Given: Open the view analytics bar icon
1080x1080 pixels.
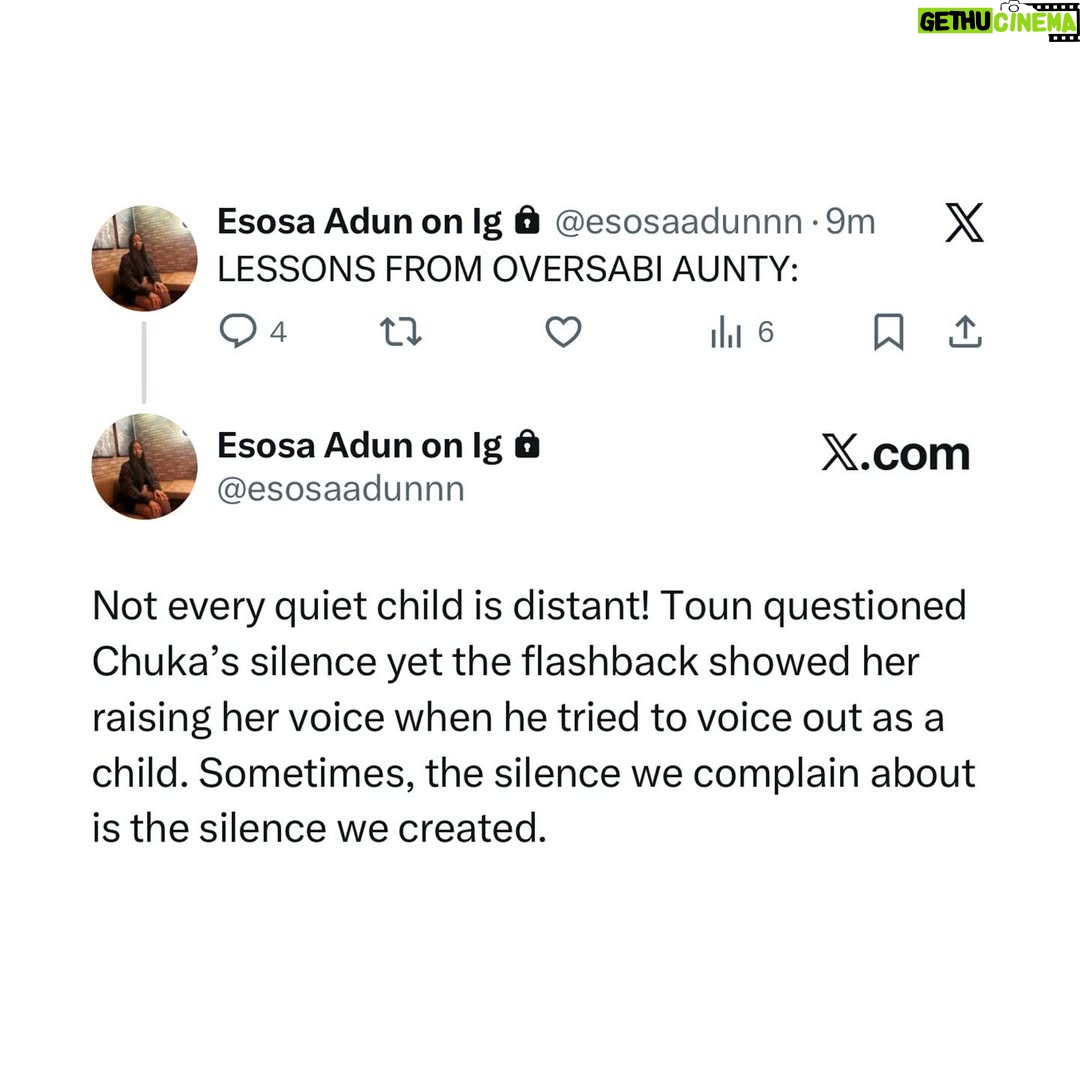Looking at the screenshot, I should point(726,331).
